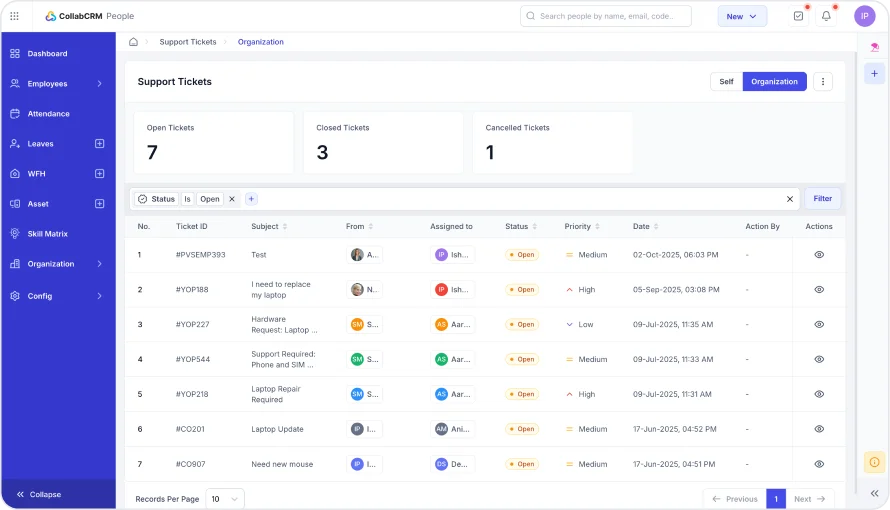The image size is (890, 510).
Task: Open the pink assistant icon in right sidebar
Action: tap(874, 47)
